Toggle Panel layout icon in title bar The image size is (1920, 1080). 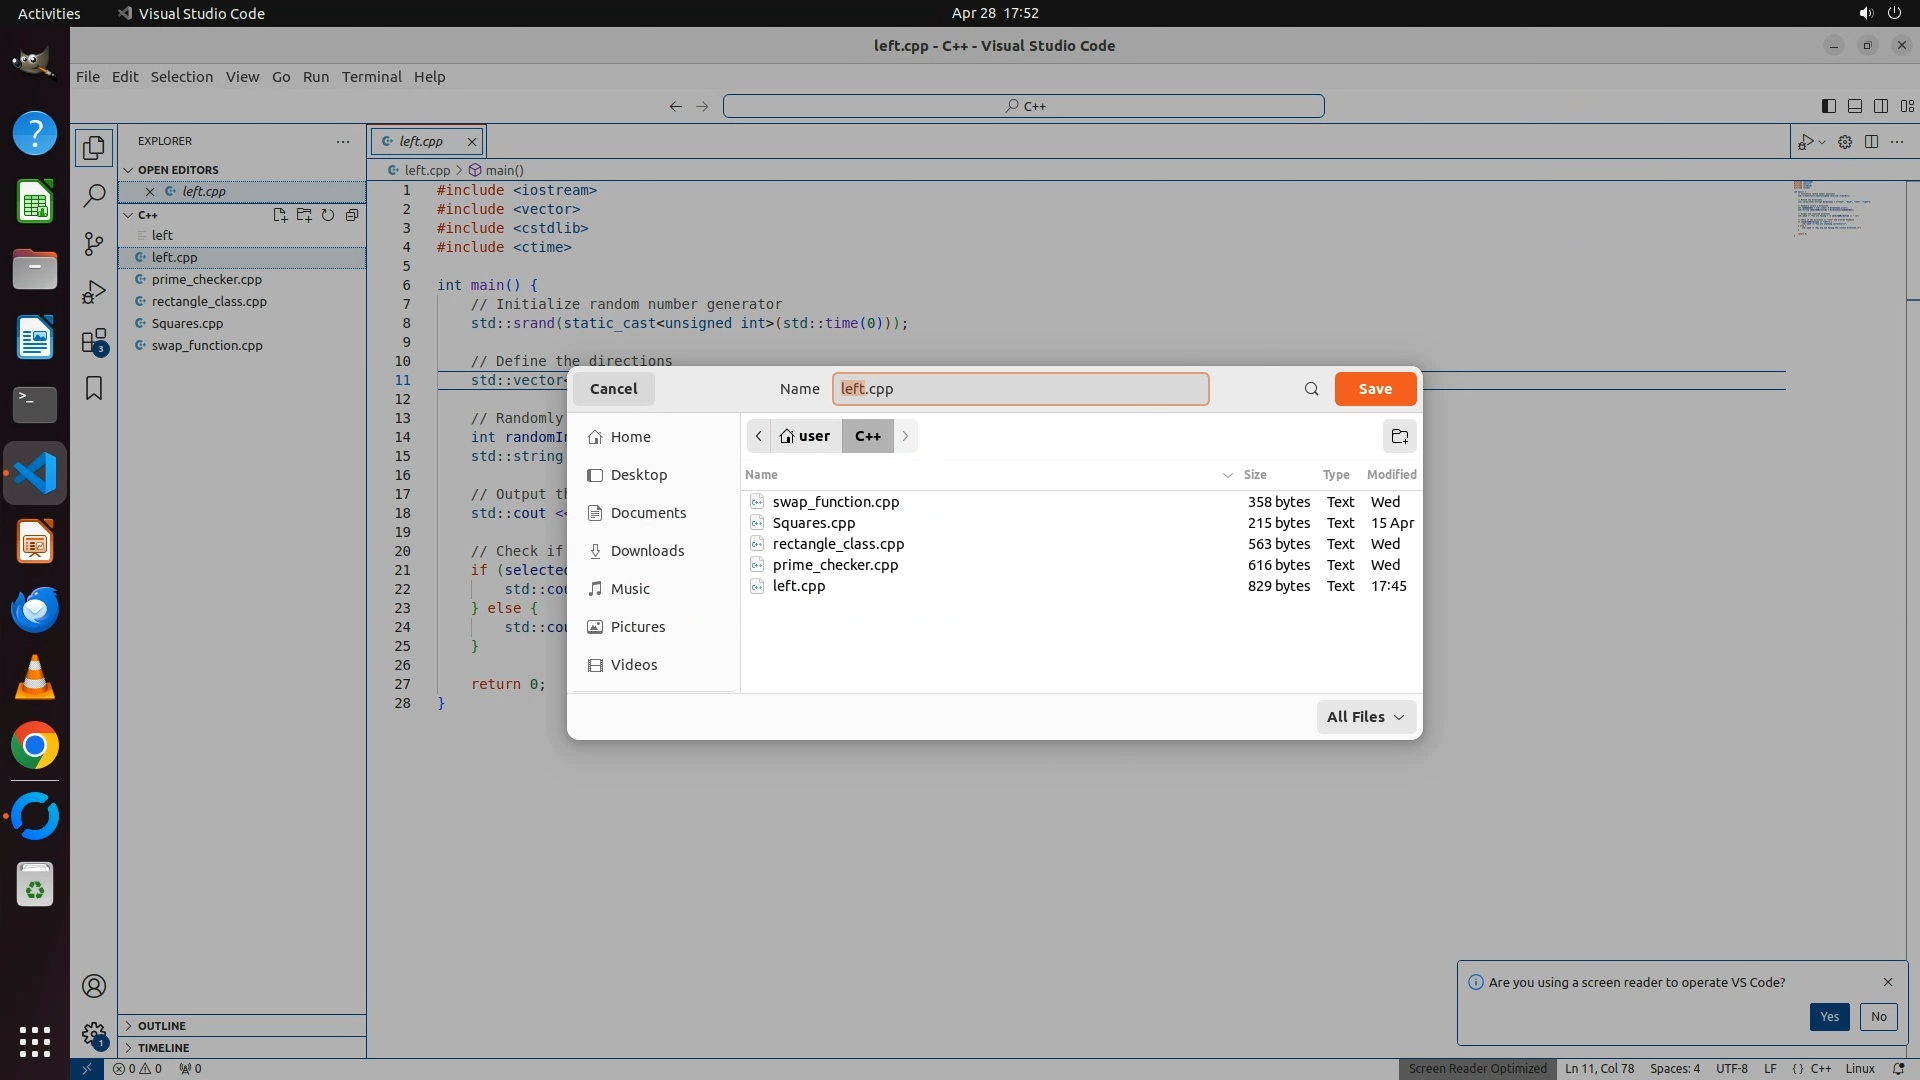(1854, 106)
